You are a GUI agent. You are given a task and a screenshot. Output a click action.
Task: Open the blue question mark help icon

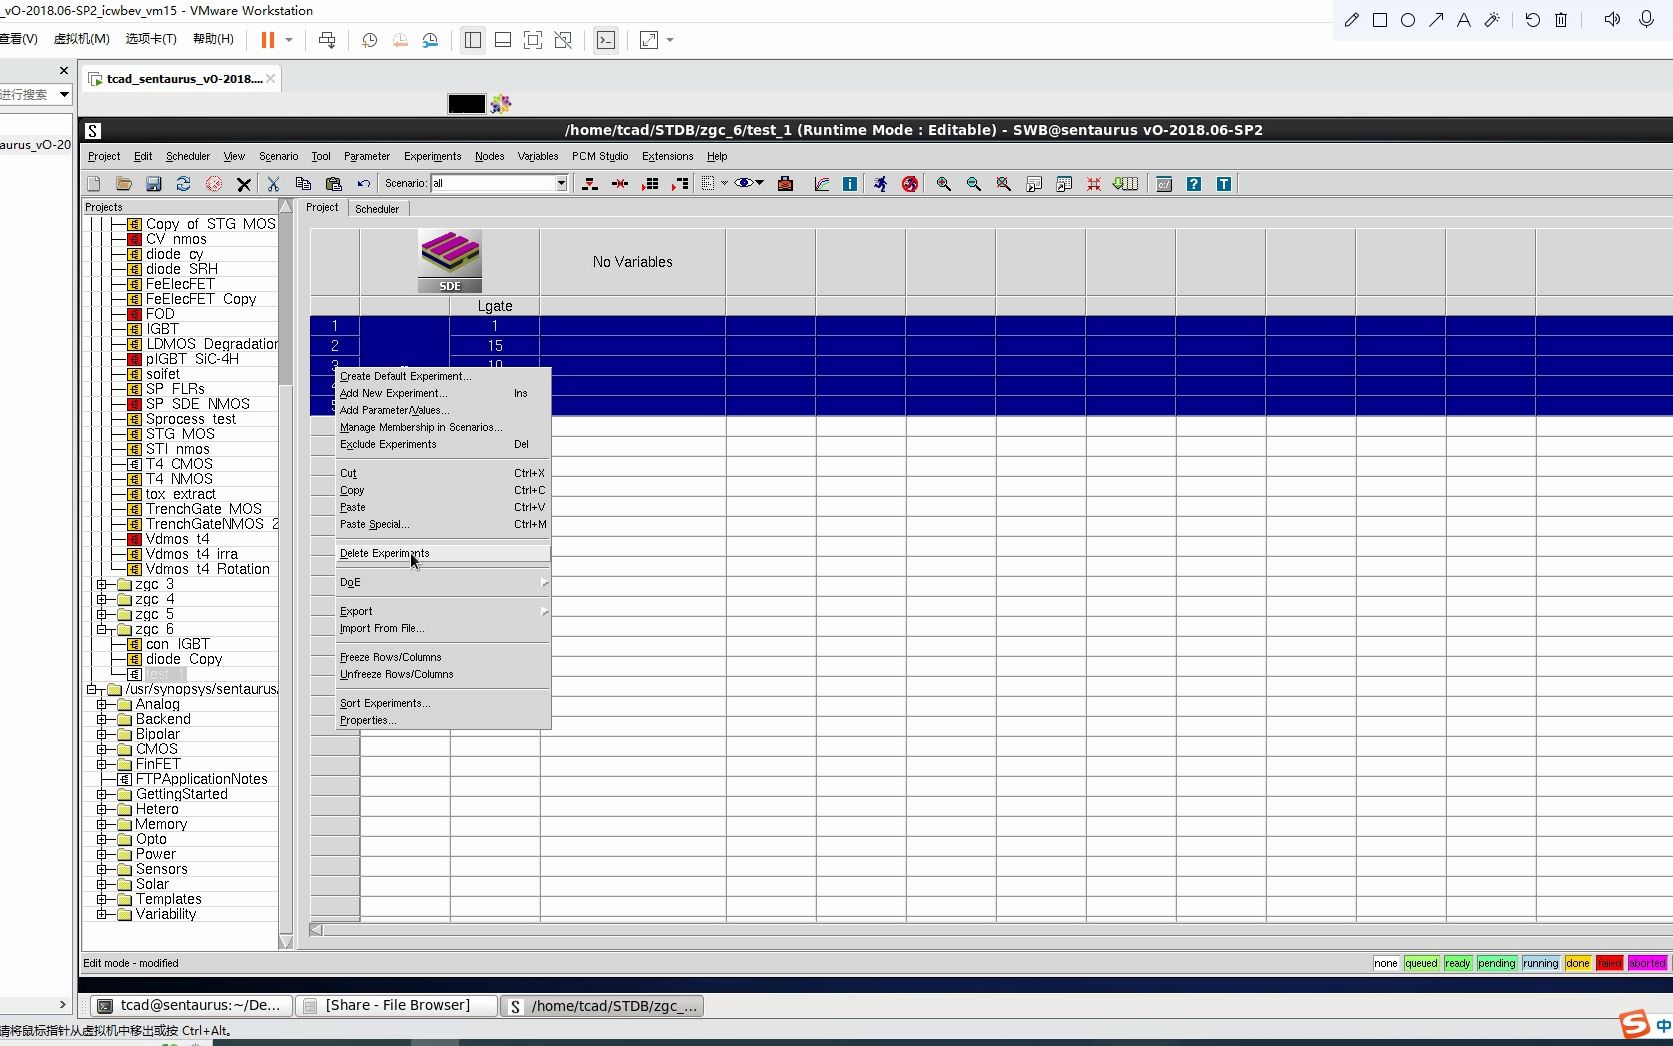click(x=1194, y=184)
